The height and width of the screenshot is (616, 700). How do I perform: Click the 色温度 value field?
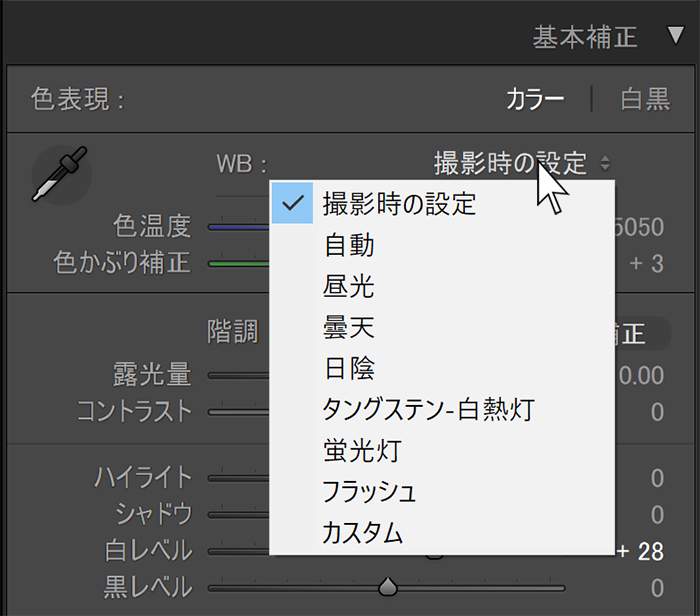click(x=640, y=227)
